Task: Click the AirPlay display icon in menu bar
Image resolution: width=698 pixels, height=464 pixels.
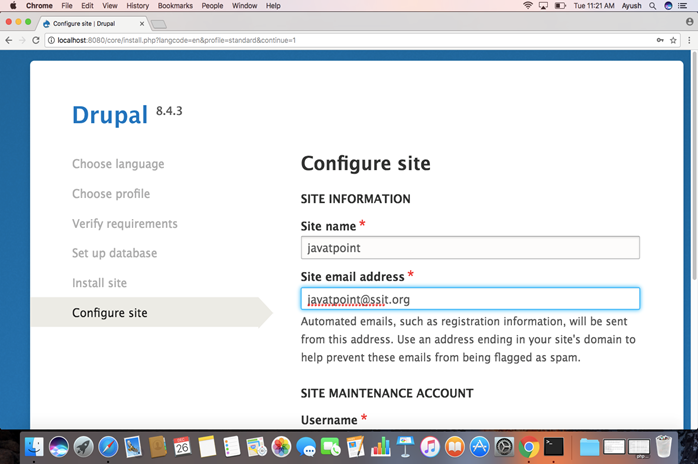Action: click(x=544, y=5)
